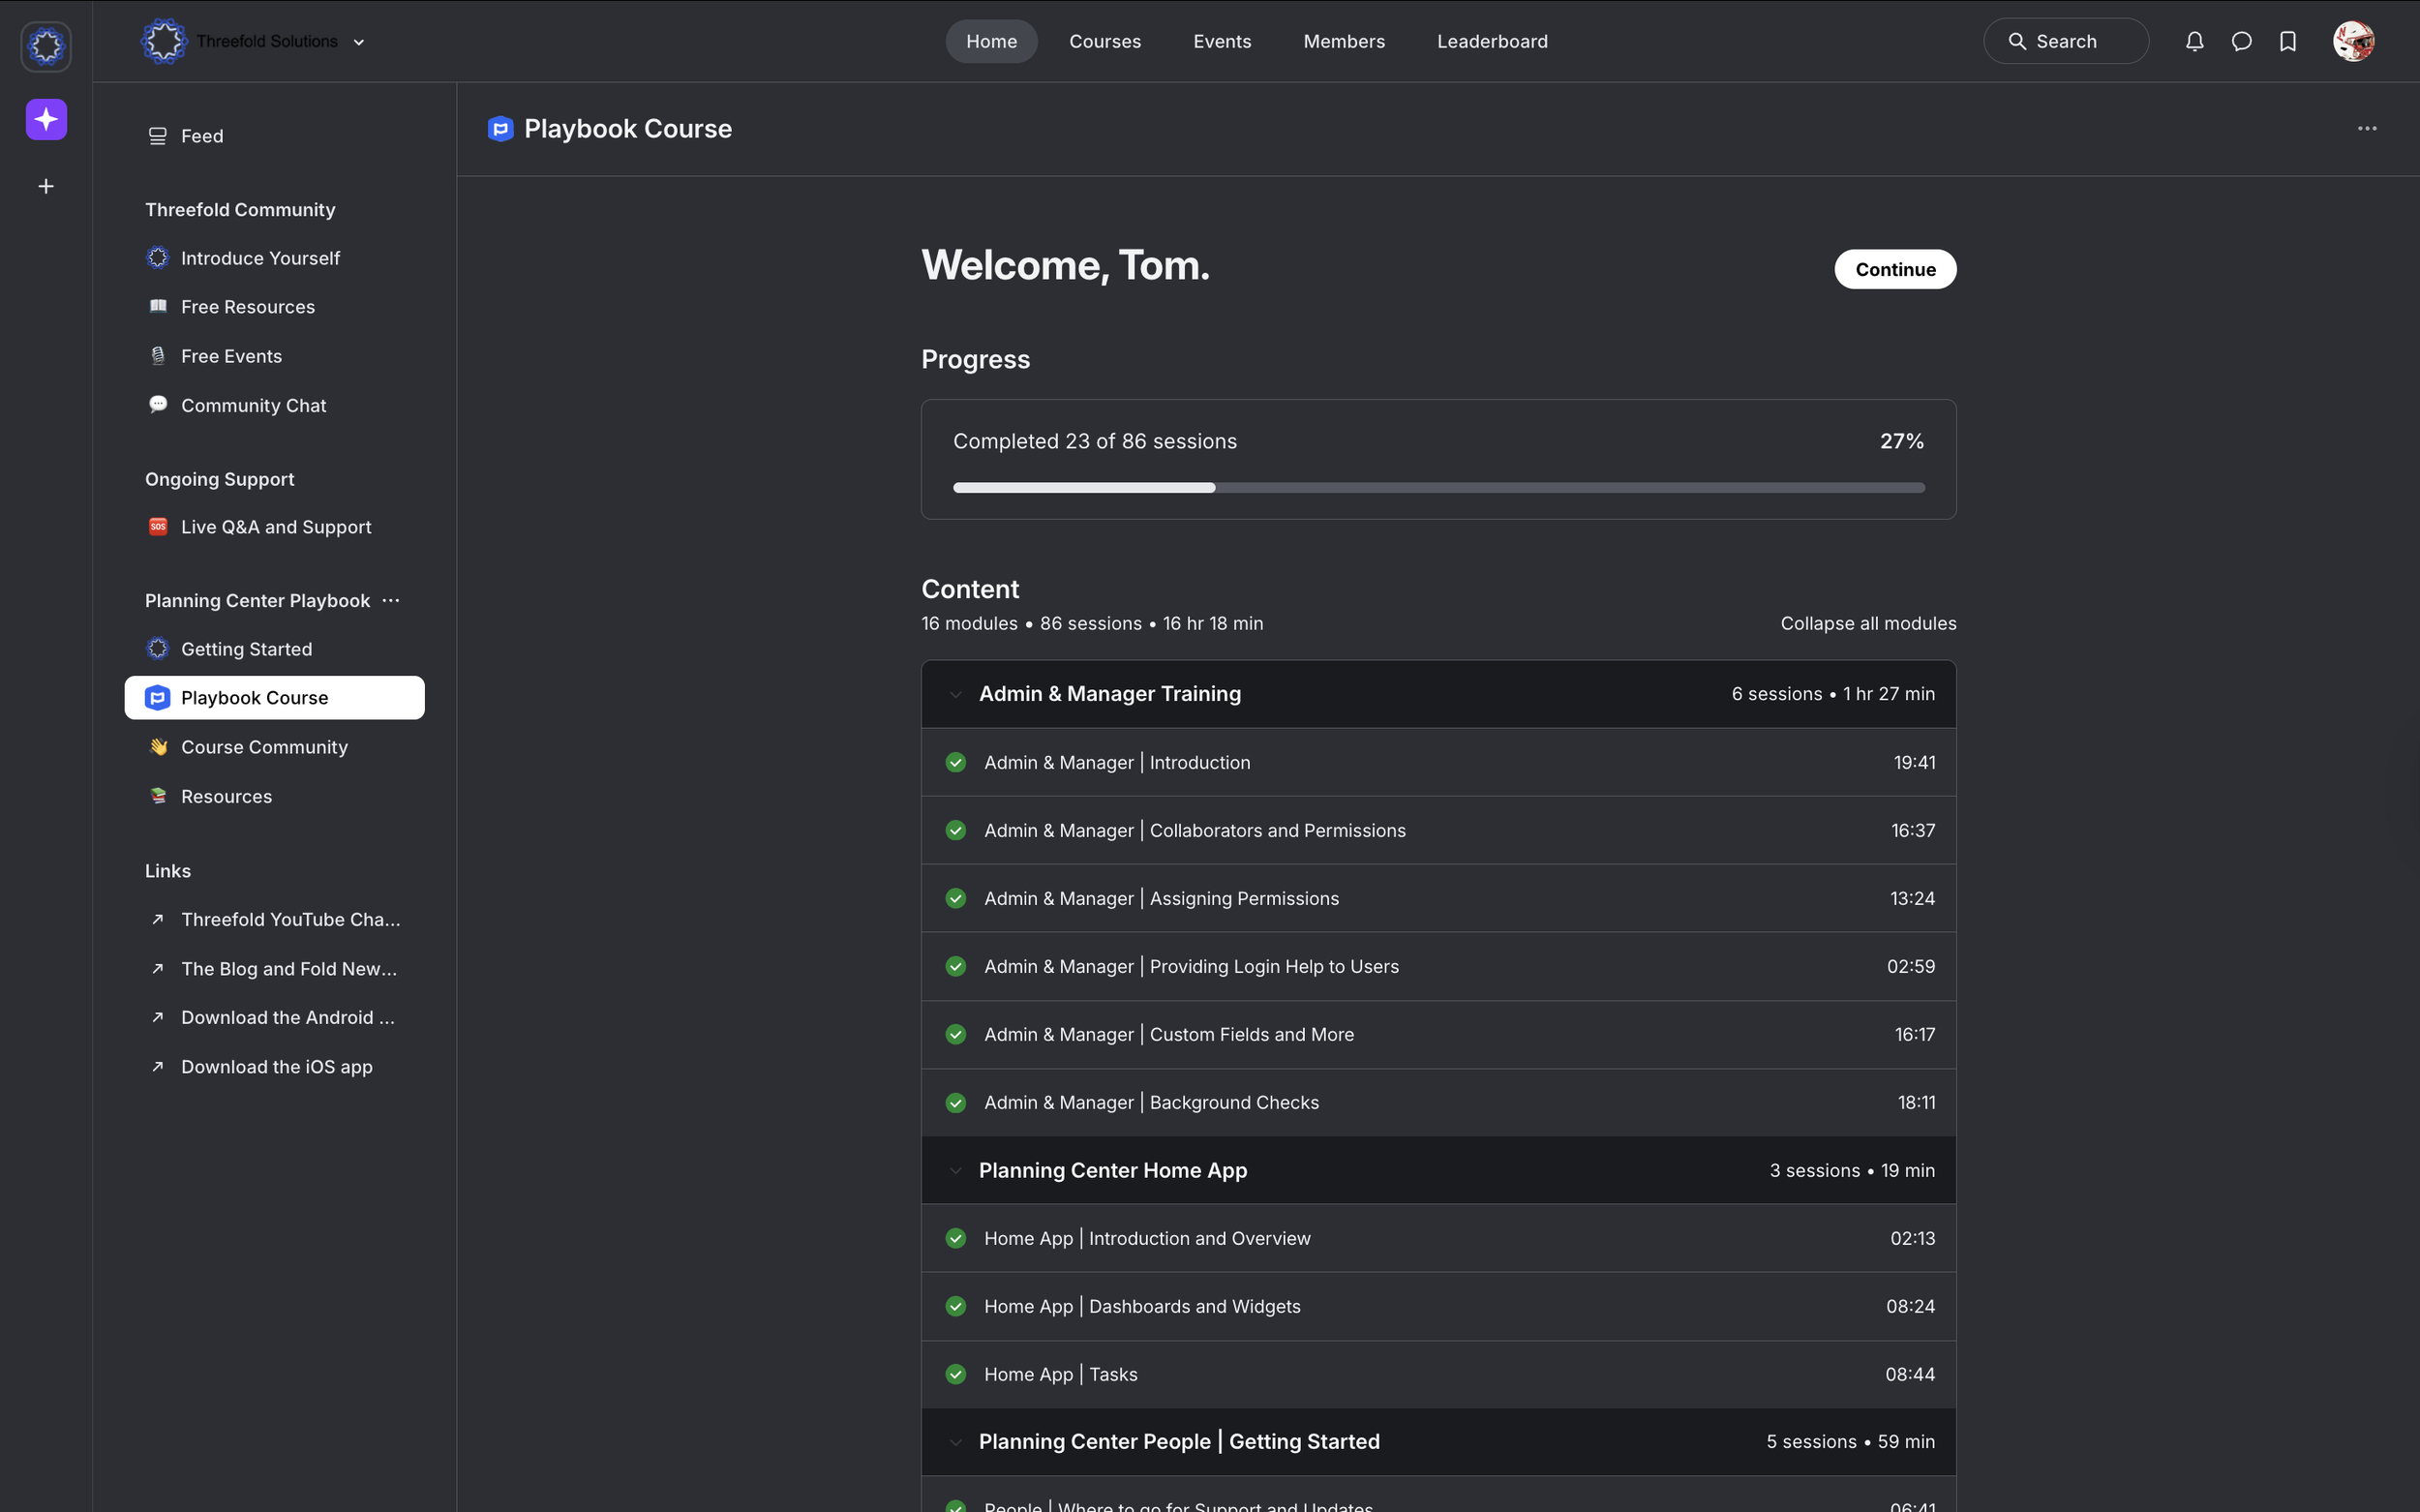
Task: Open the Threefold Solutions community switcher dropdown
Action: [358, 42]
